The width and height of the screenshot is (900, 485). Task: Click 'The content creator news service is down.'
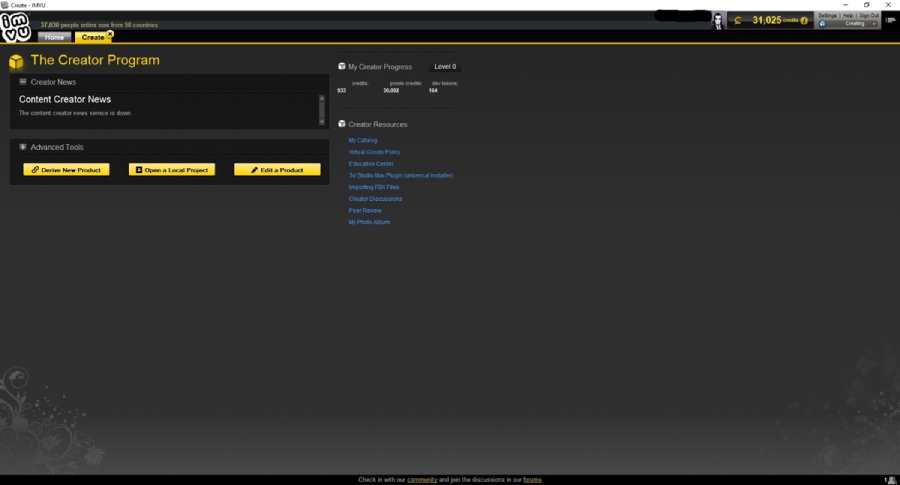75,113
